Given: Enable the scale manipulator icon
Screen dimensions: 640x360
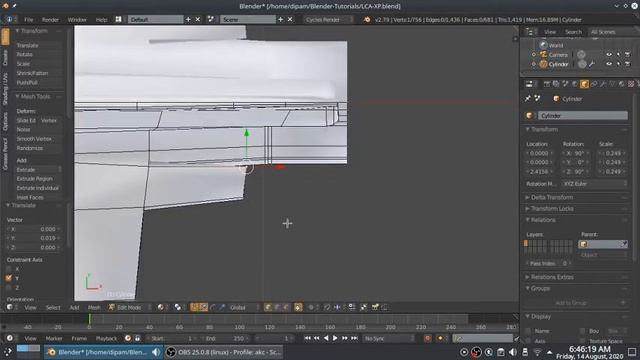Looking at the screenshot, I should coord(222,307).
